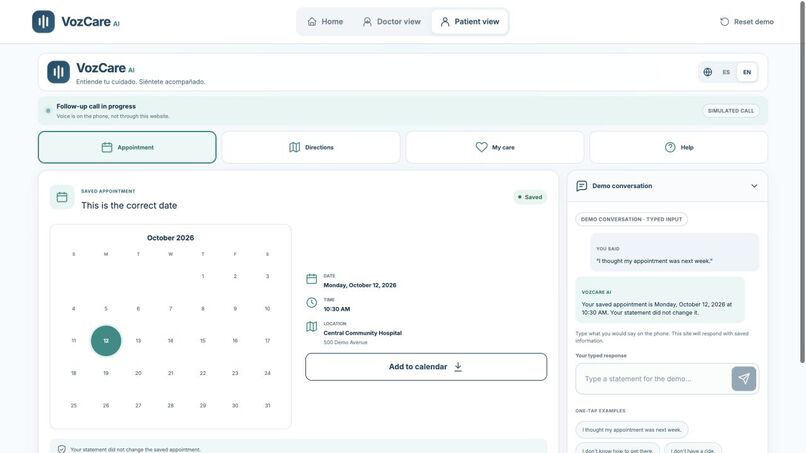Click the 'Central Community Hospital' location text
The height and width of the screenshot is (453, 806).
[x=362, y=333]
